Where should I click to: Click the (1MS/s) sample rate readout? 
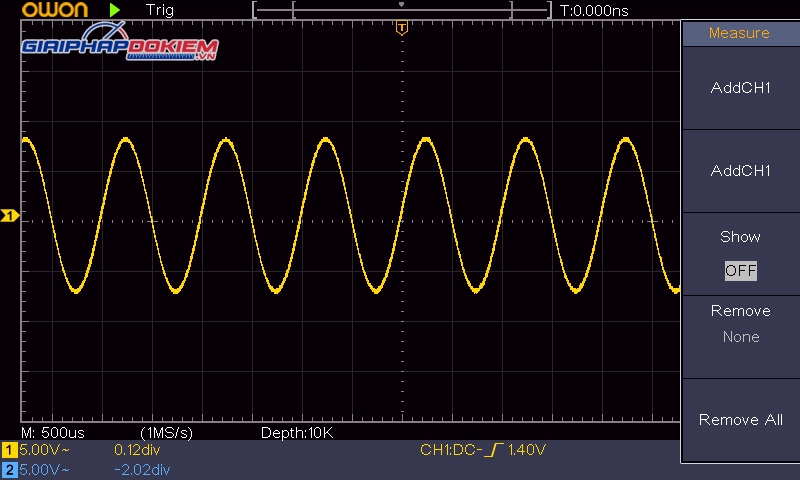pos(167,433)
